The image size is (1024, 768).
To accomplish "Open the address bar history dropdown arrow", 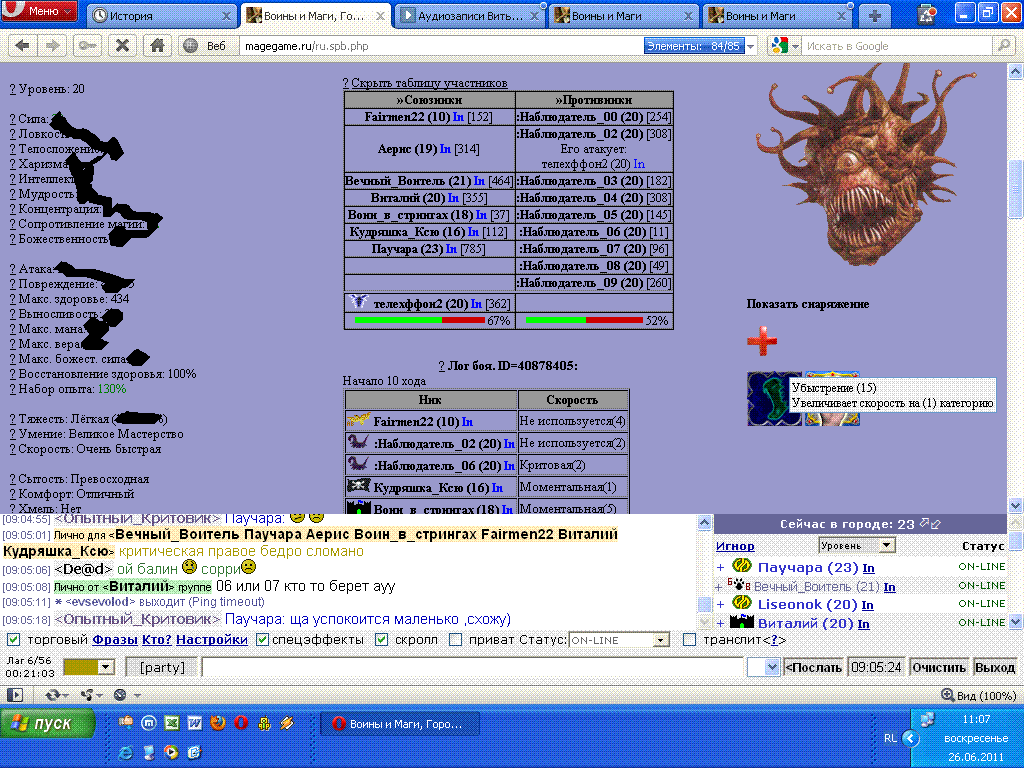I will tap(751, 46).
